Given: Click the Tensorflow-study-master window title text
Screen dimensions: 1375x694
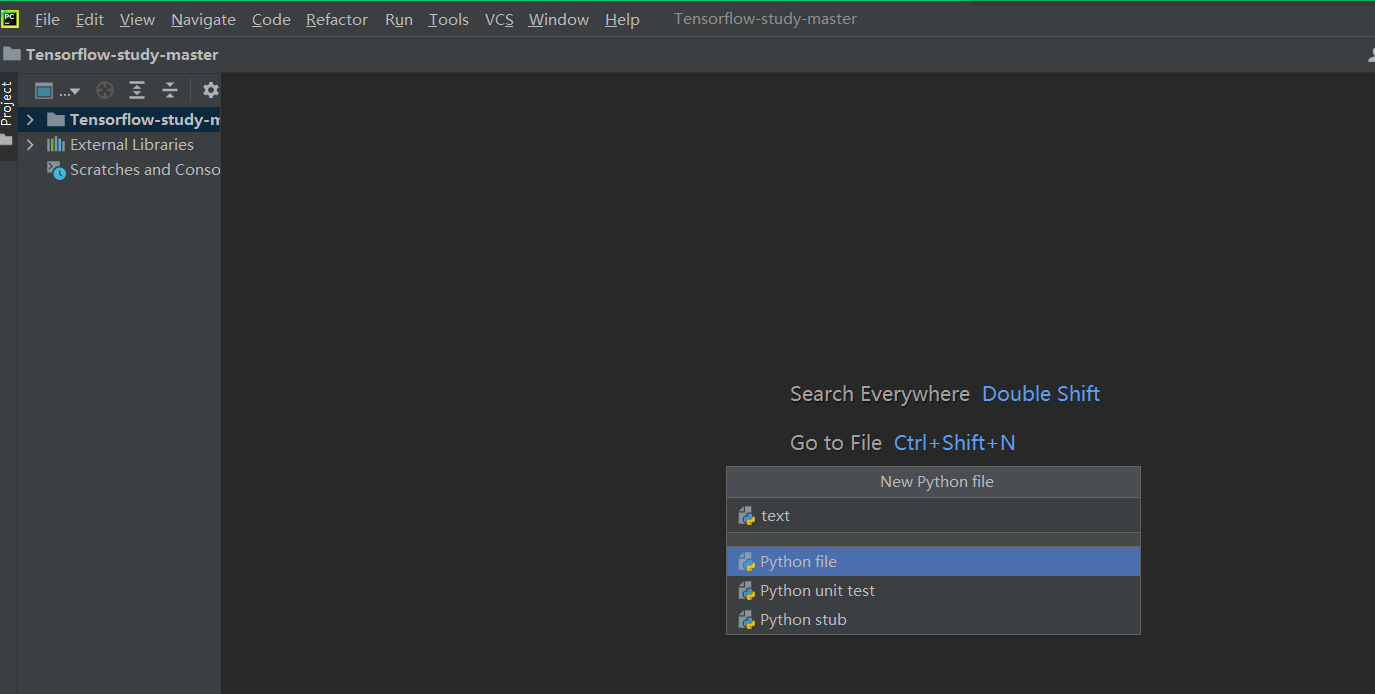Looking at the screenshot, I should pyautogui.click(x=765, y=19).
